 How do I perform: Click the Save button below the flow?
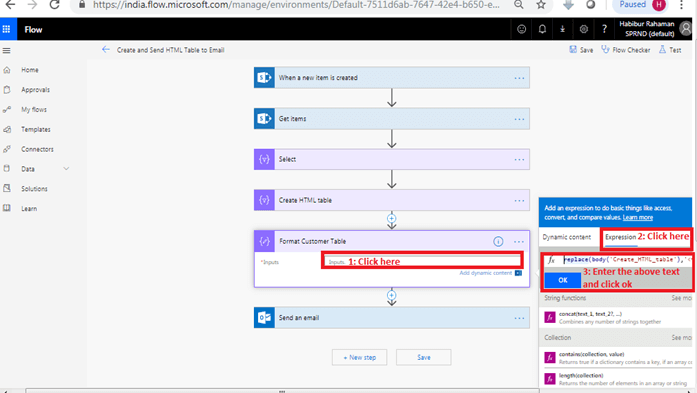[424, 357]
